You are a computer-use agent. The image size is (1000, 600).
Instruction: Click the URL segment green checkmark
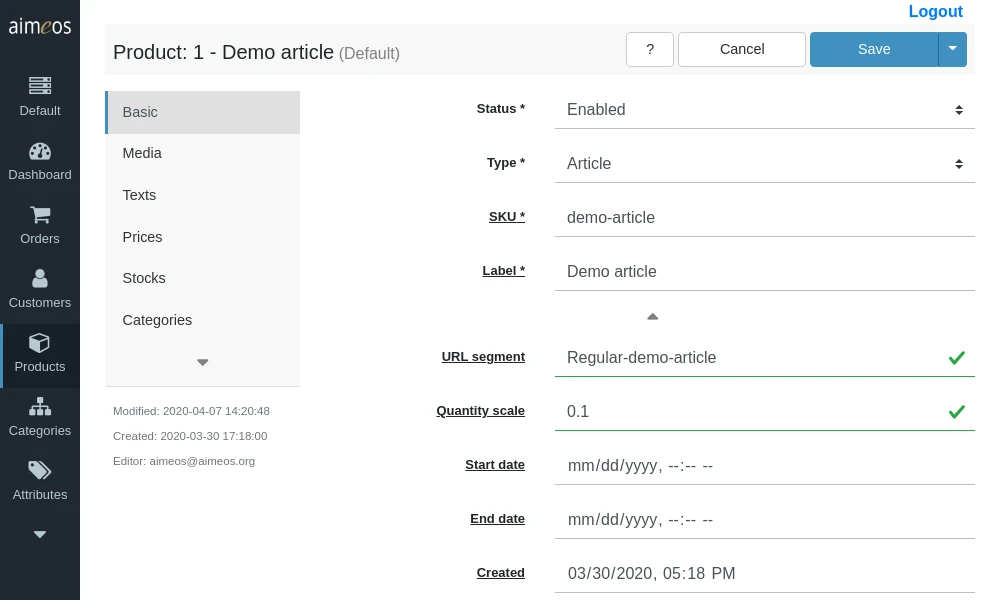click(957, 358)
